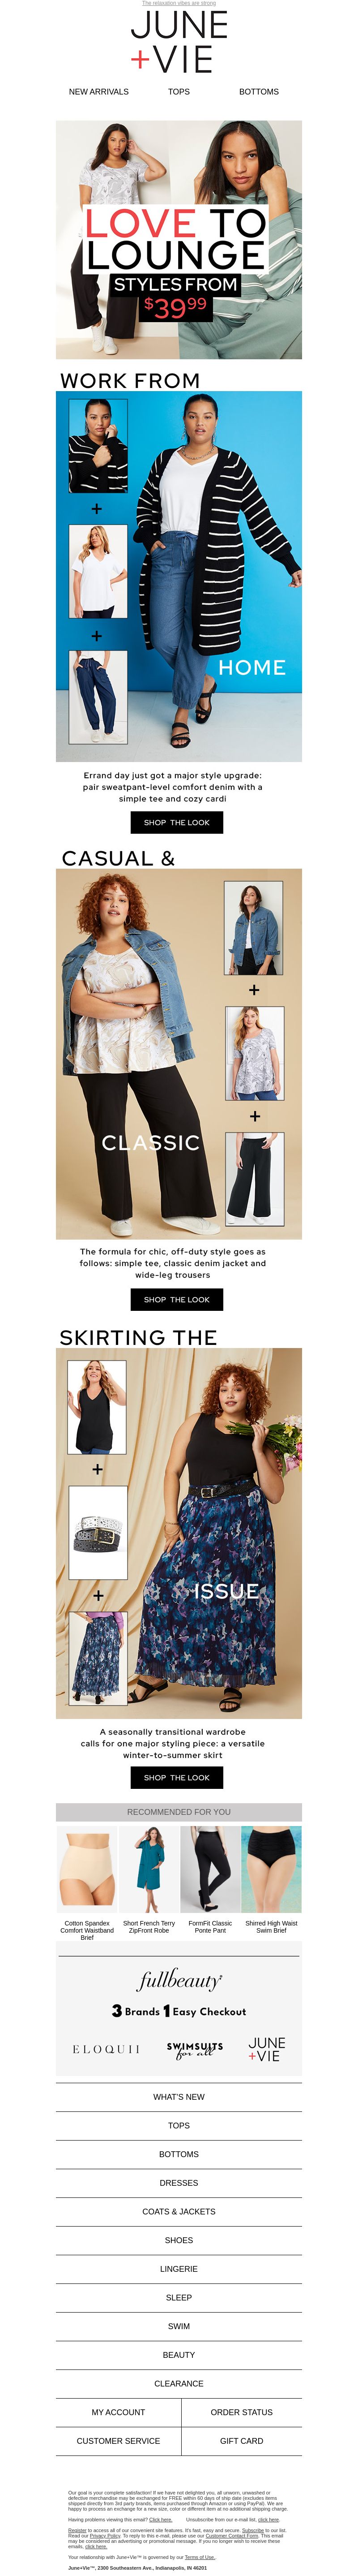Open the NEW ARRIVALS menu item
Viewport: 358px width, 2576px height.
pyautogui.click(x=99, y=91)
